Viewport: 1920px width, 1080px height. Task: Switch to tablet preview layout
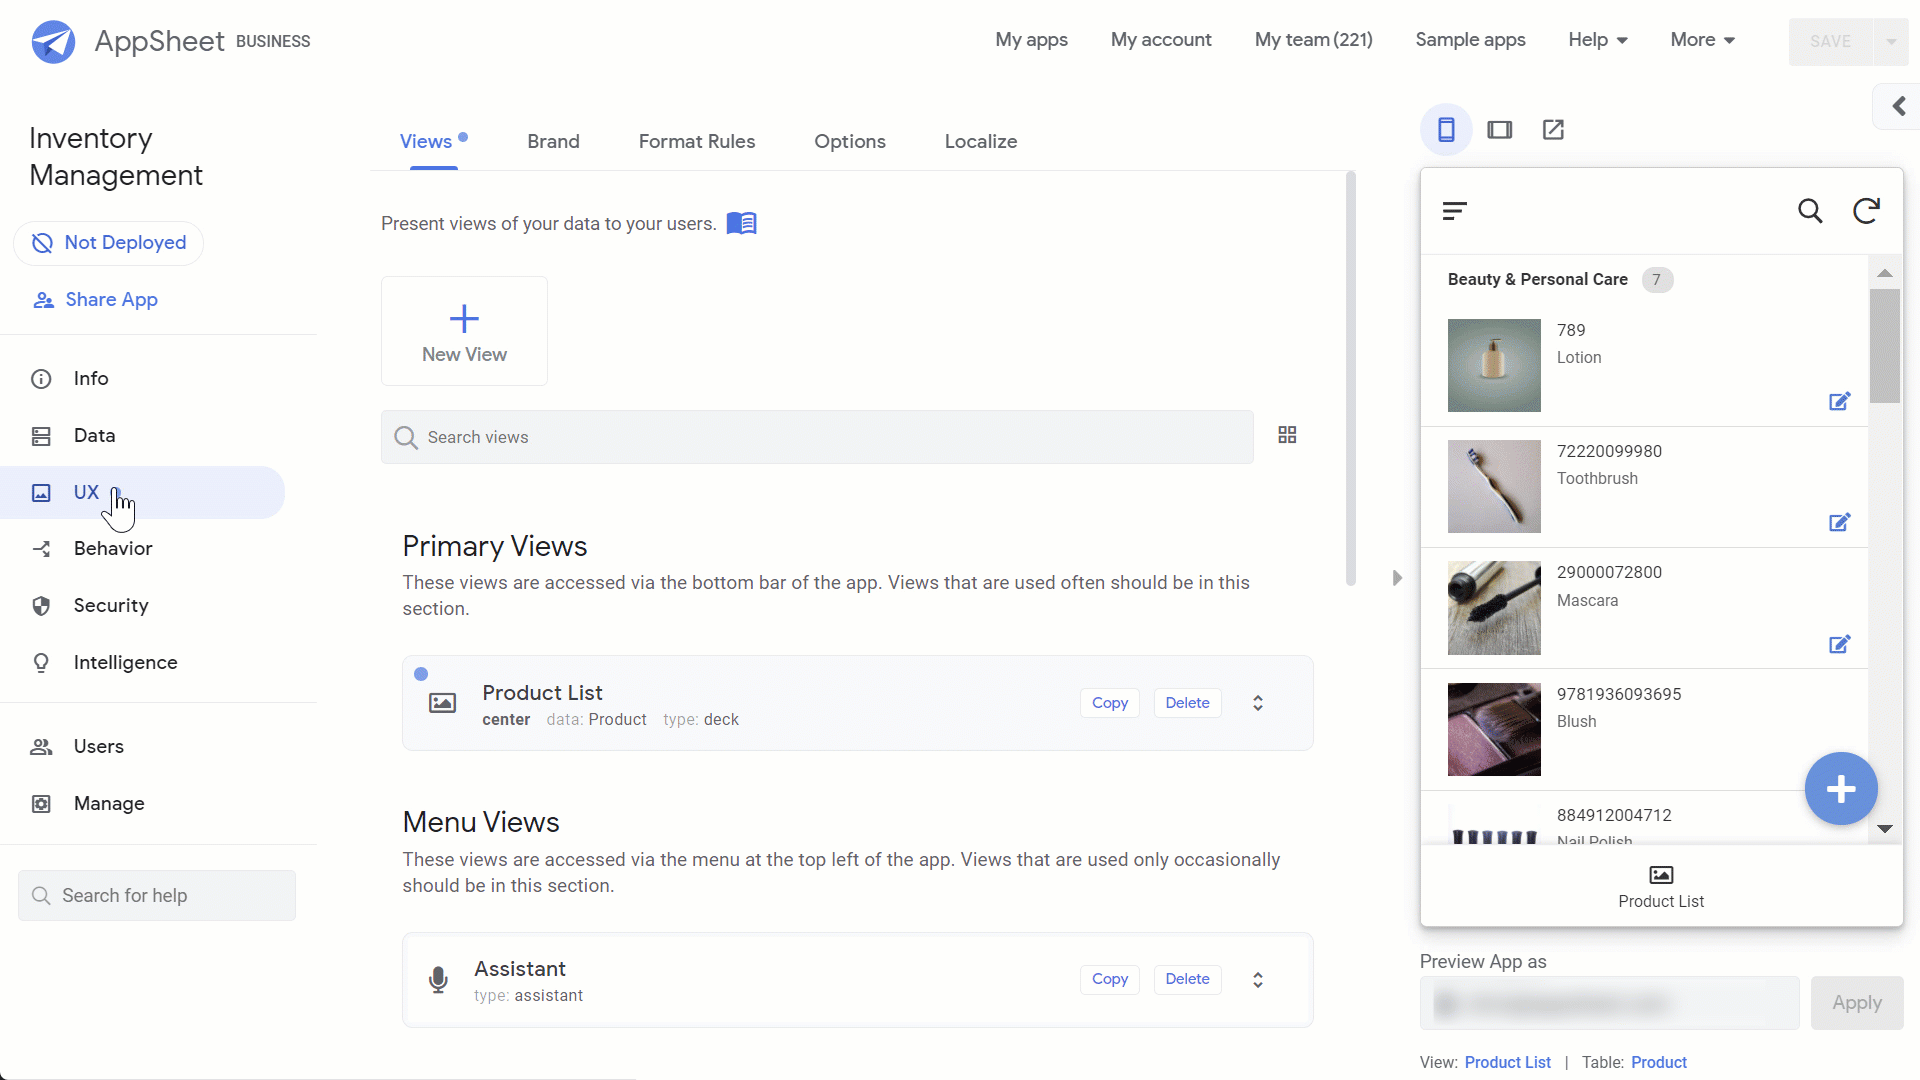[x=1499, y=129]
